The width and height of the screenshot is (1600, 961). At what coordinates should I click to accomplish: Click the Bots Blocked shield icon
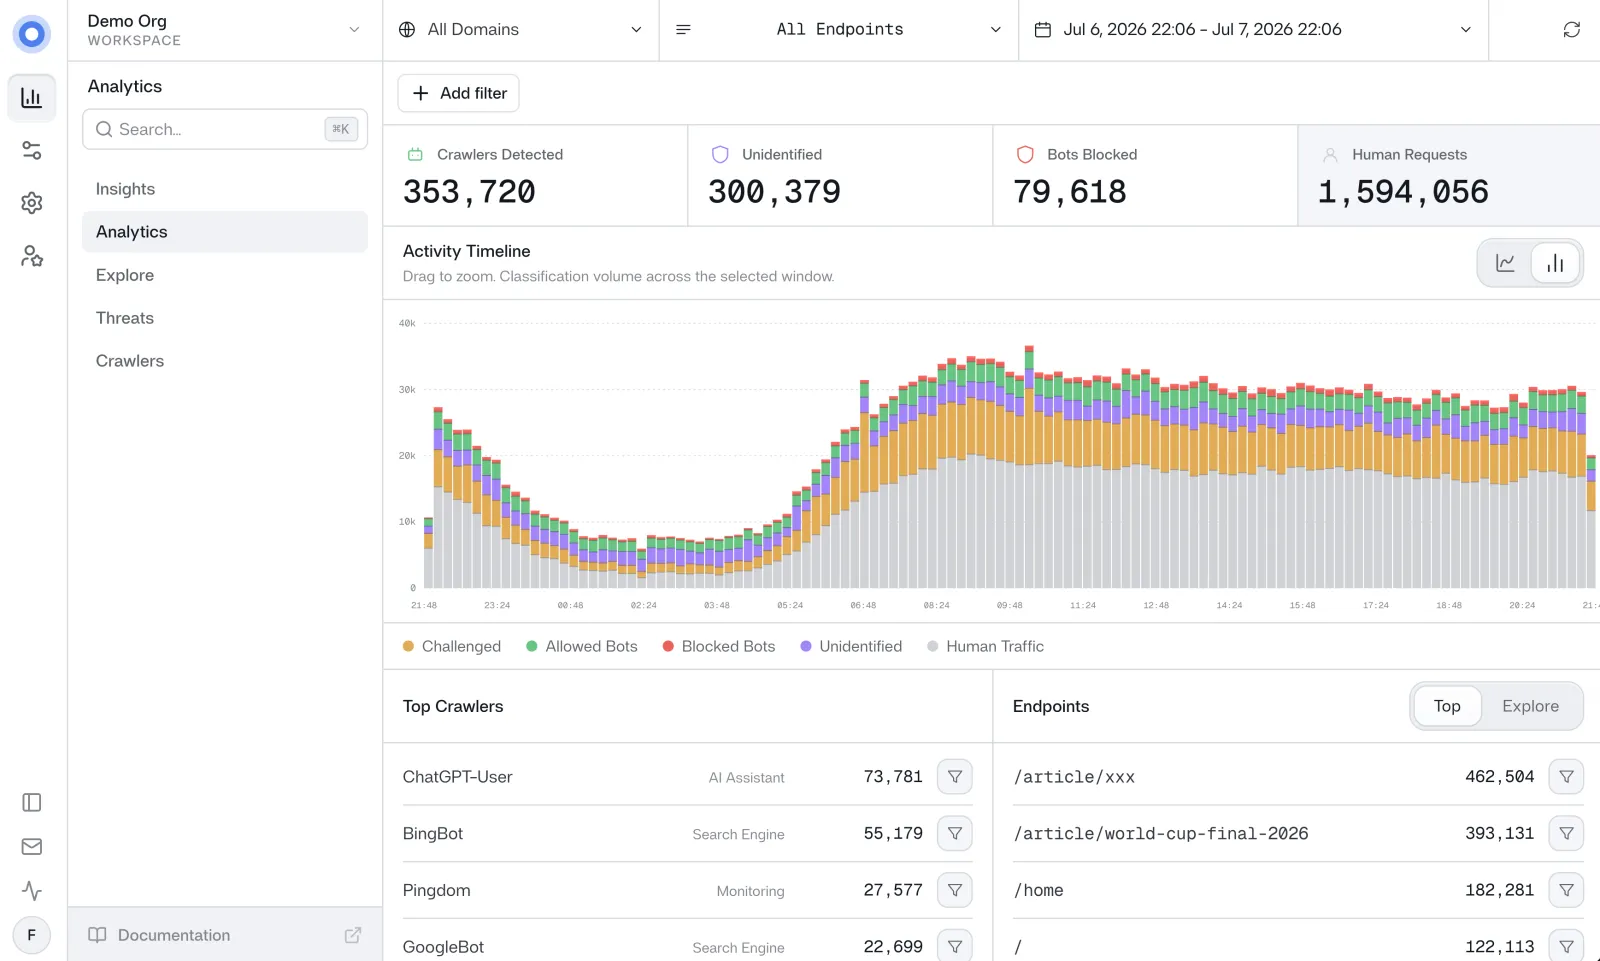tap(1025, 155)
